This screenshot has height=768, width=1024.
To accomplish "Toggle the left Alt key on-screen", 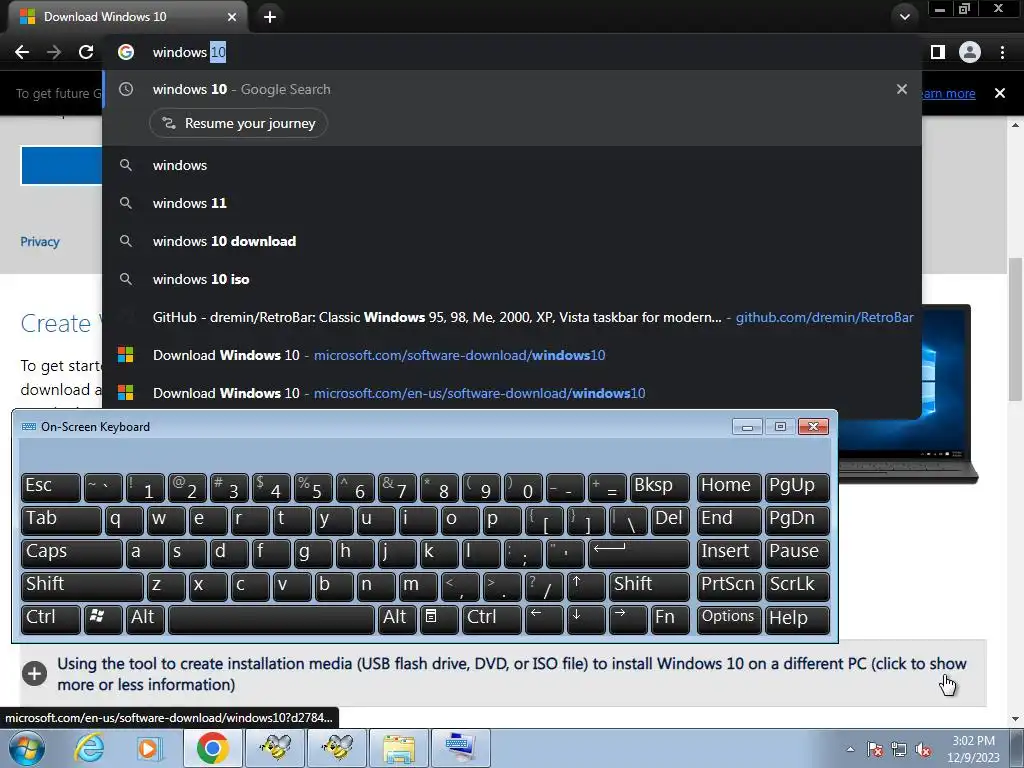I will pos(144,619).
